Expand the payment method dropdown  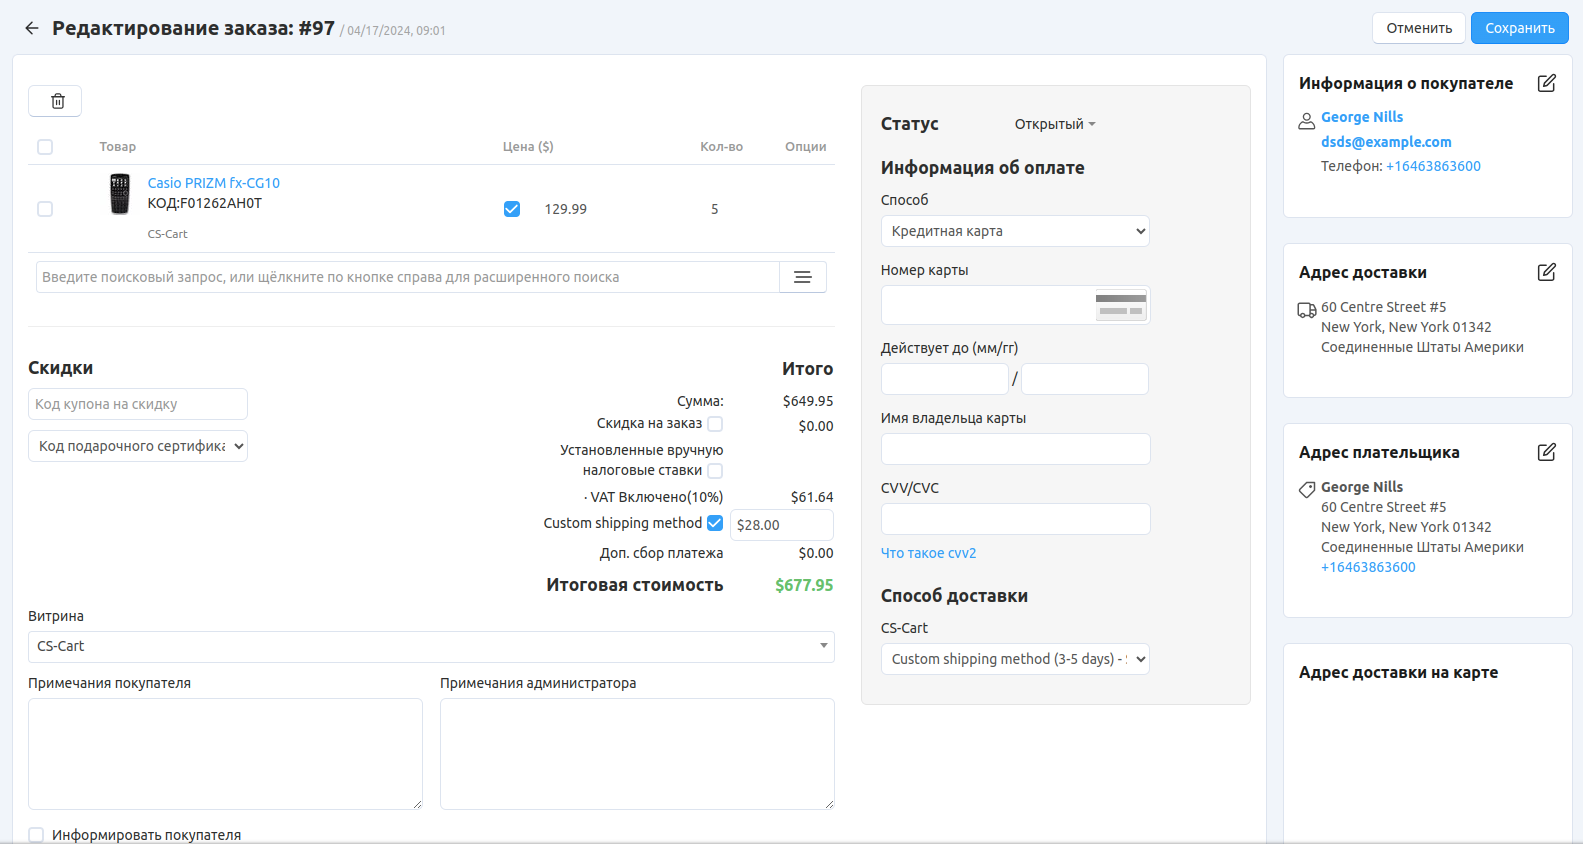[x=1014, y=231]
